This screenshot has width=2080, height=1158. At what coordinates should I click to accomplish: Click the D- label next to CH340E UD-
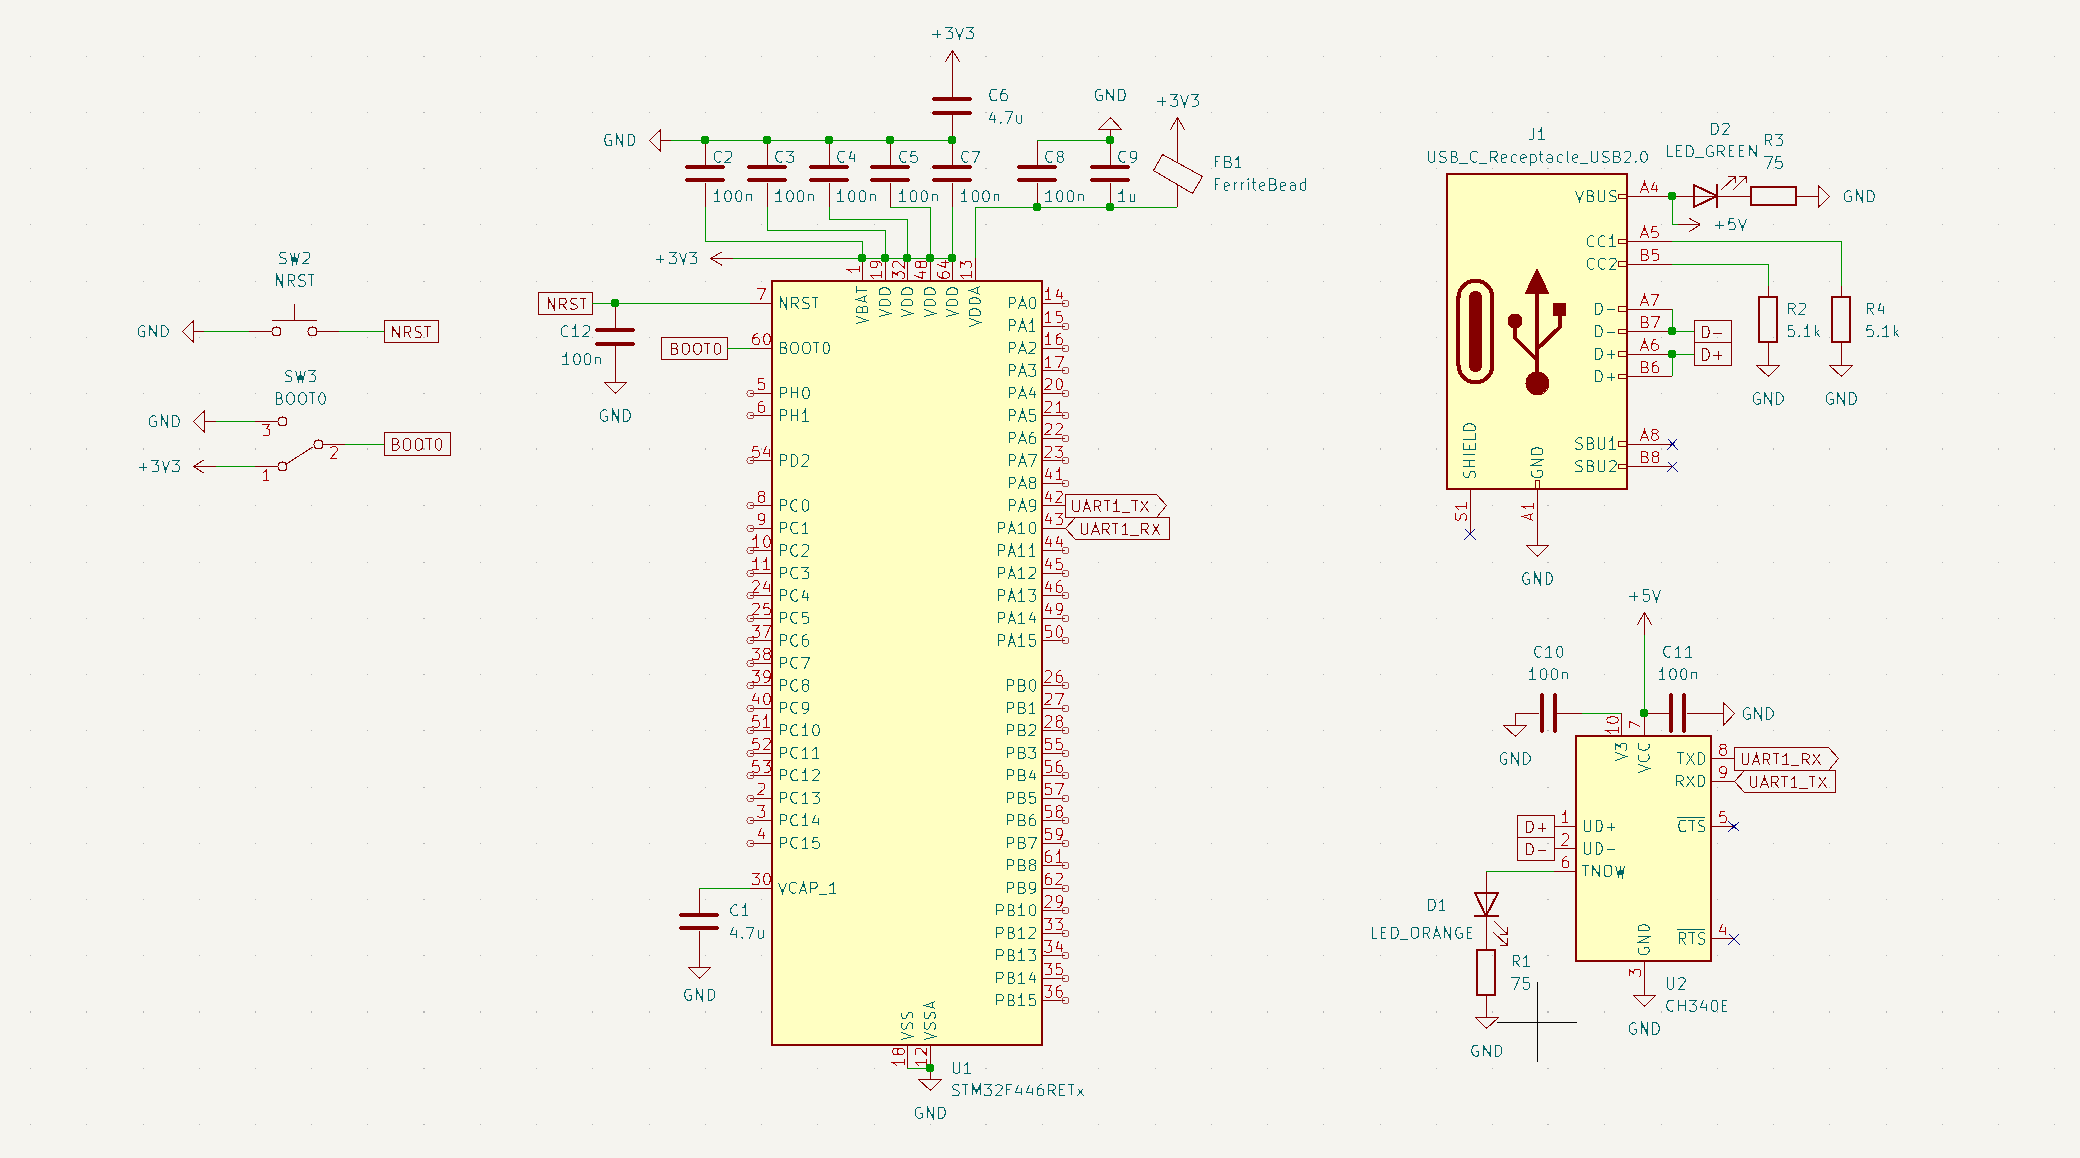click(1536, 850)
